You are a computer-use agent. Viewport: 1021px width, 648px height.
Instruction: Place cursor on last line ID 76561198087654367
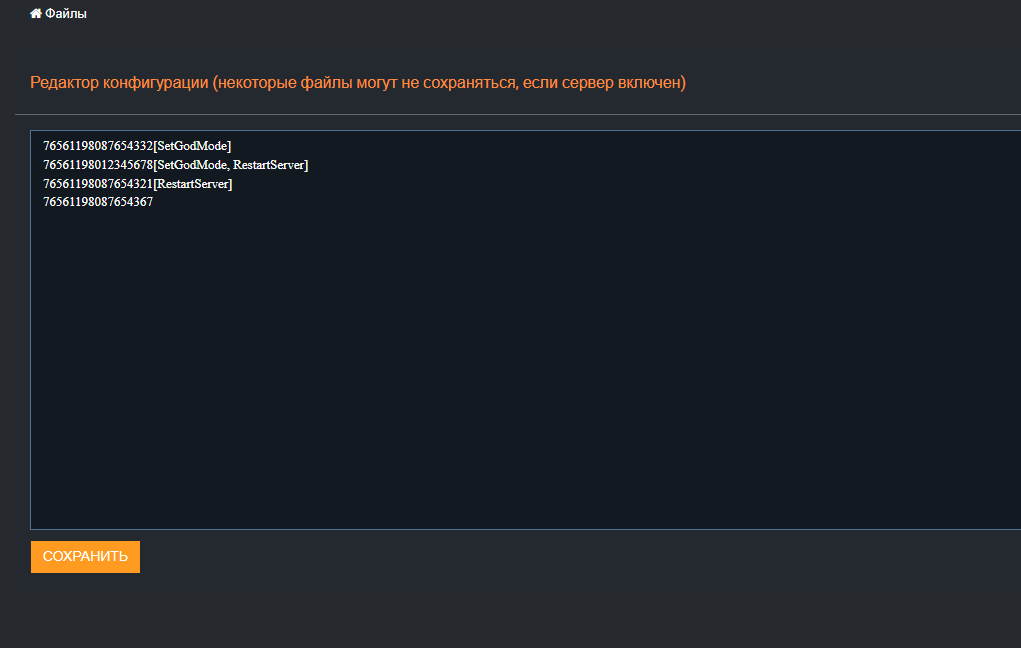pyautogui.click(x=97, y=203)
